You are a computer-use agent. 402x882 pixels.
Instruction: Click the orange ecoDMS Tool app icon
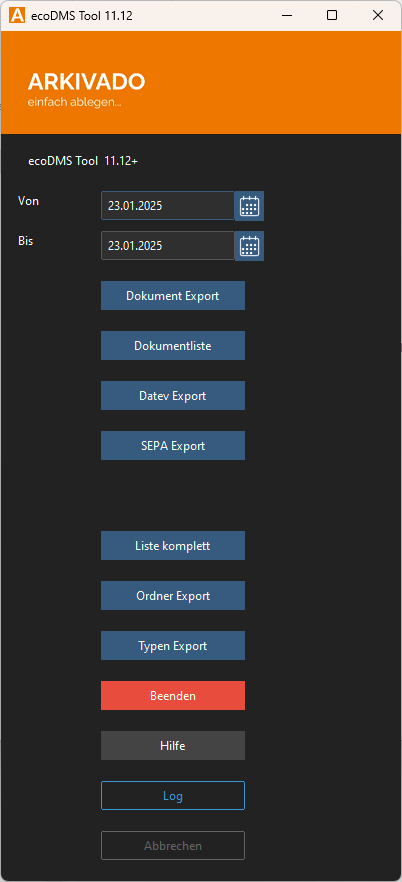[17, 15]
